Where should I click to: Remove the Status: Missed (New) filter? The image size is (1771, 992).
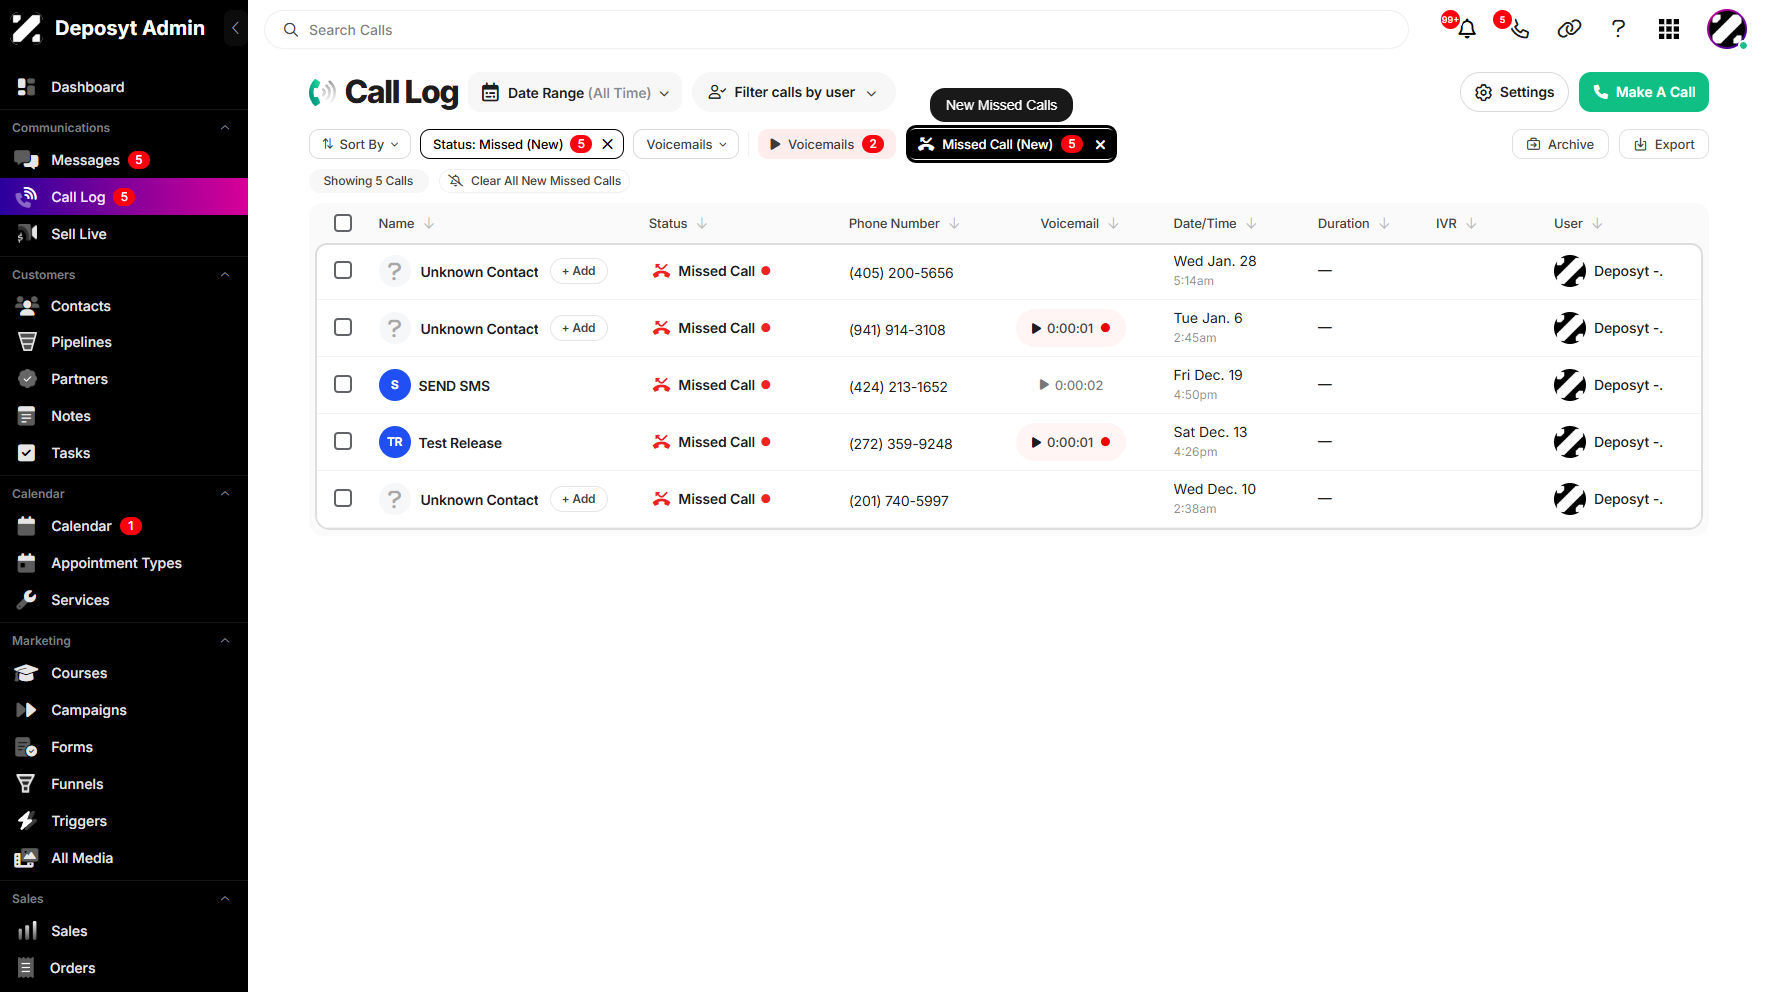click(607, 144)
